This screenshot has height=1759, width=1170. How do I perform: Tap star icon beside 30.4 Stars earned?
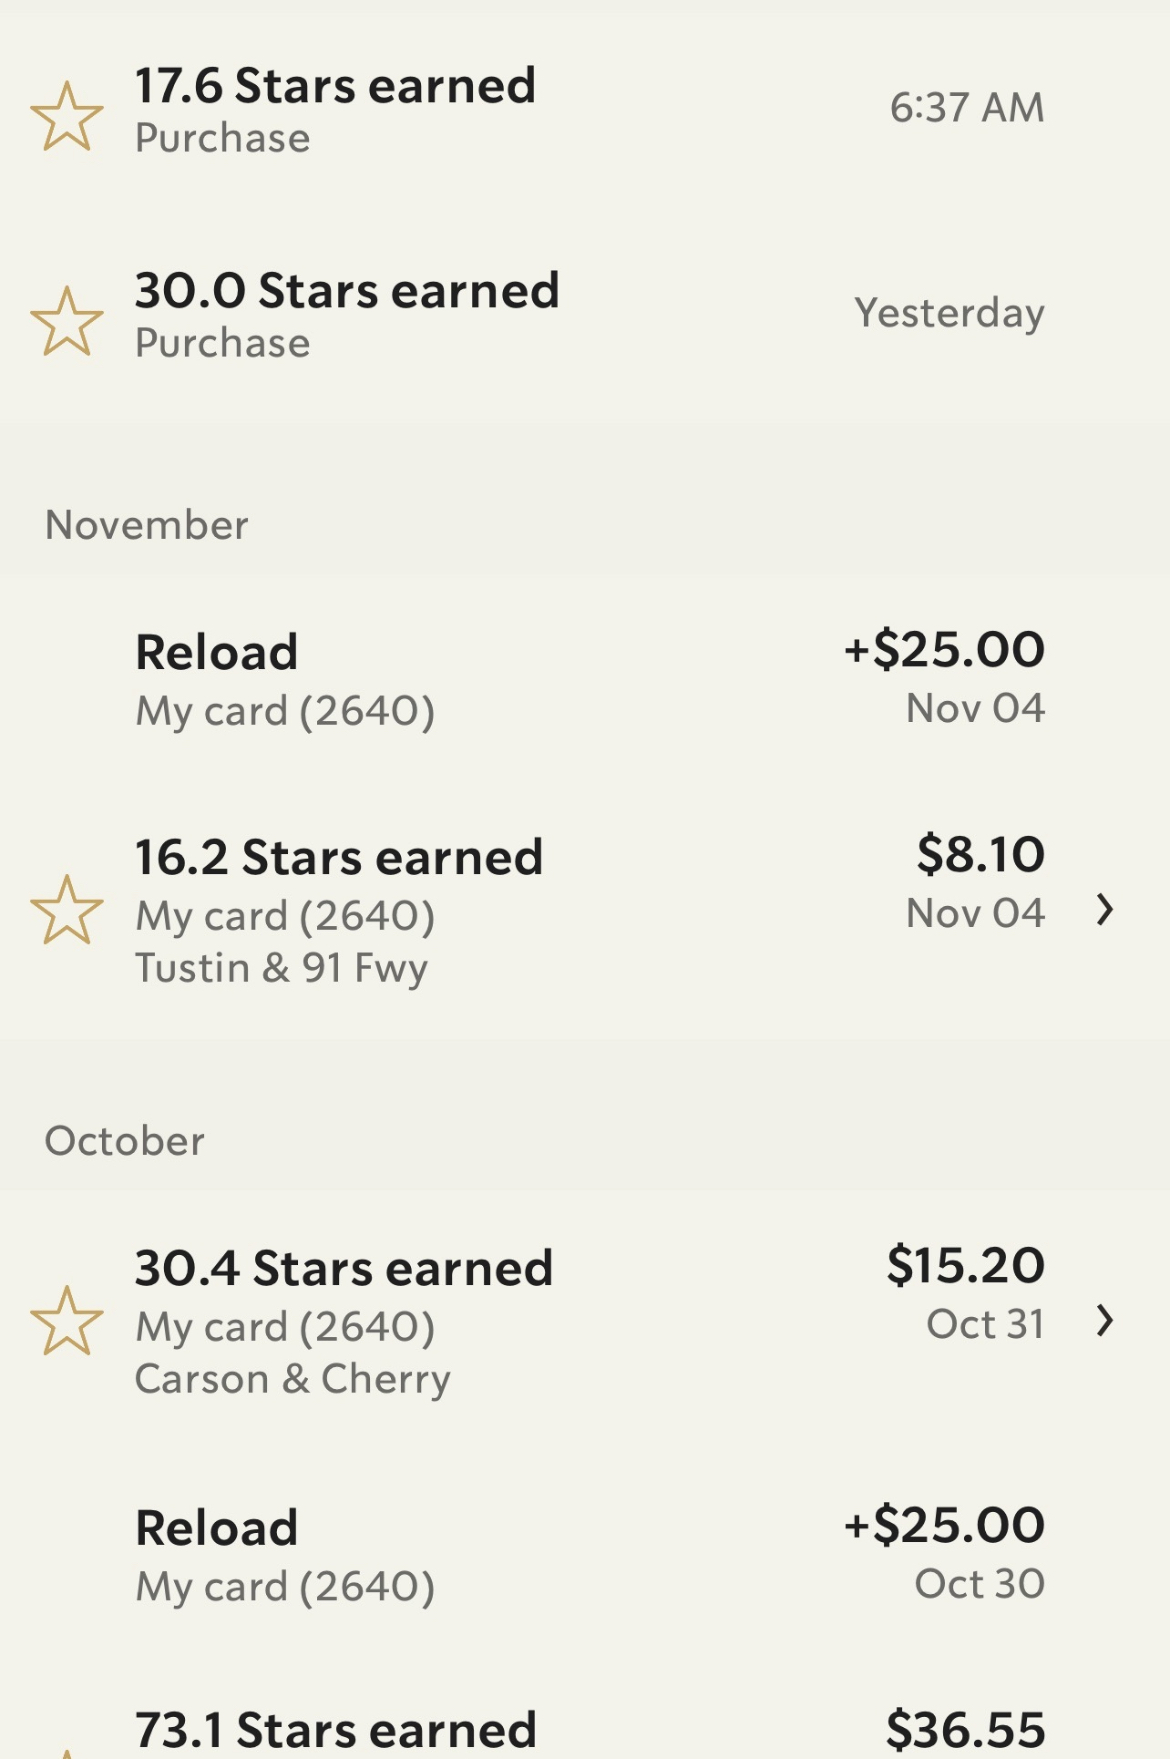pyautogui.click(x=67, y=1320)
